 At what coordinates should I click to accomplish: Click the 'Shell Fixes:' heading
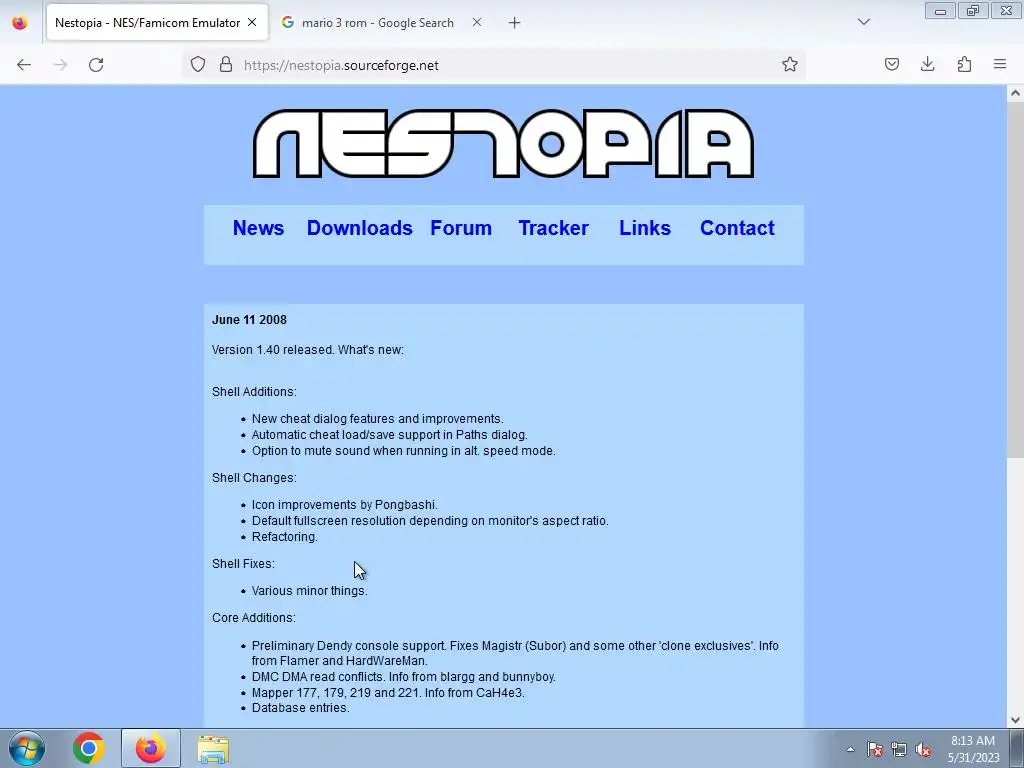pos(243,564)
